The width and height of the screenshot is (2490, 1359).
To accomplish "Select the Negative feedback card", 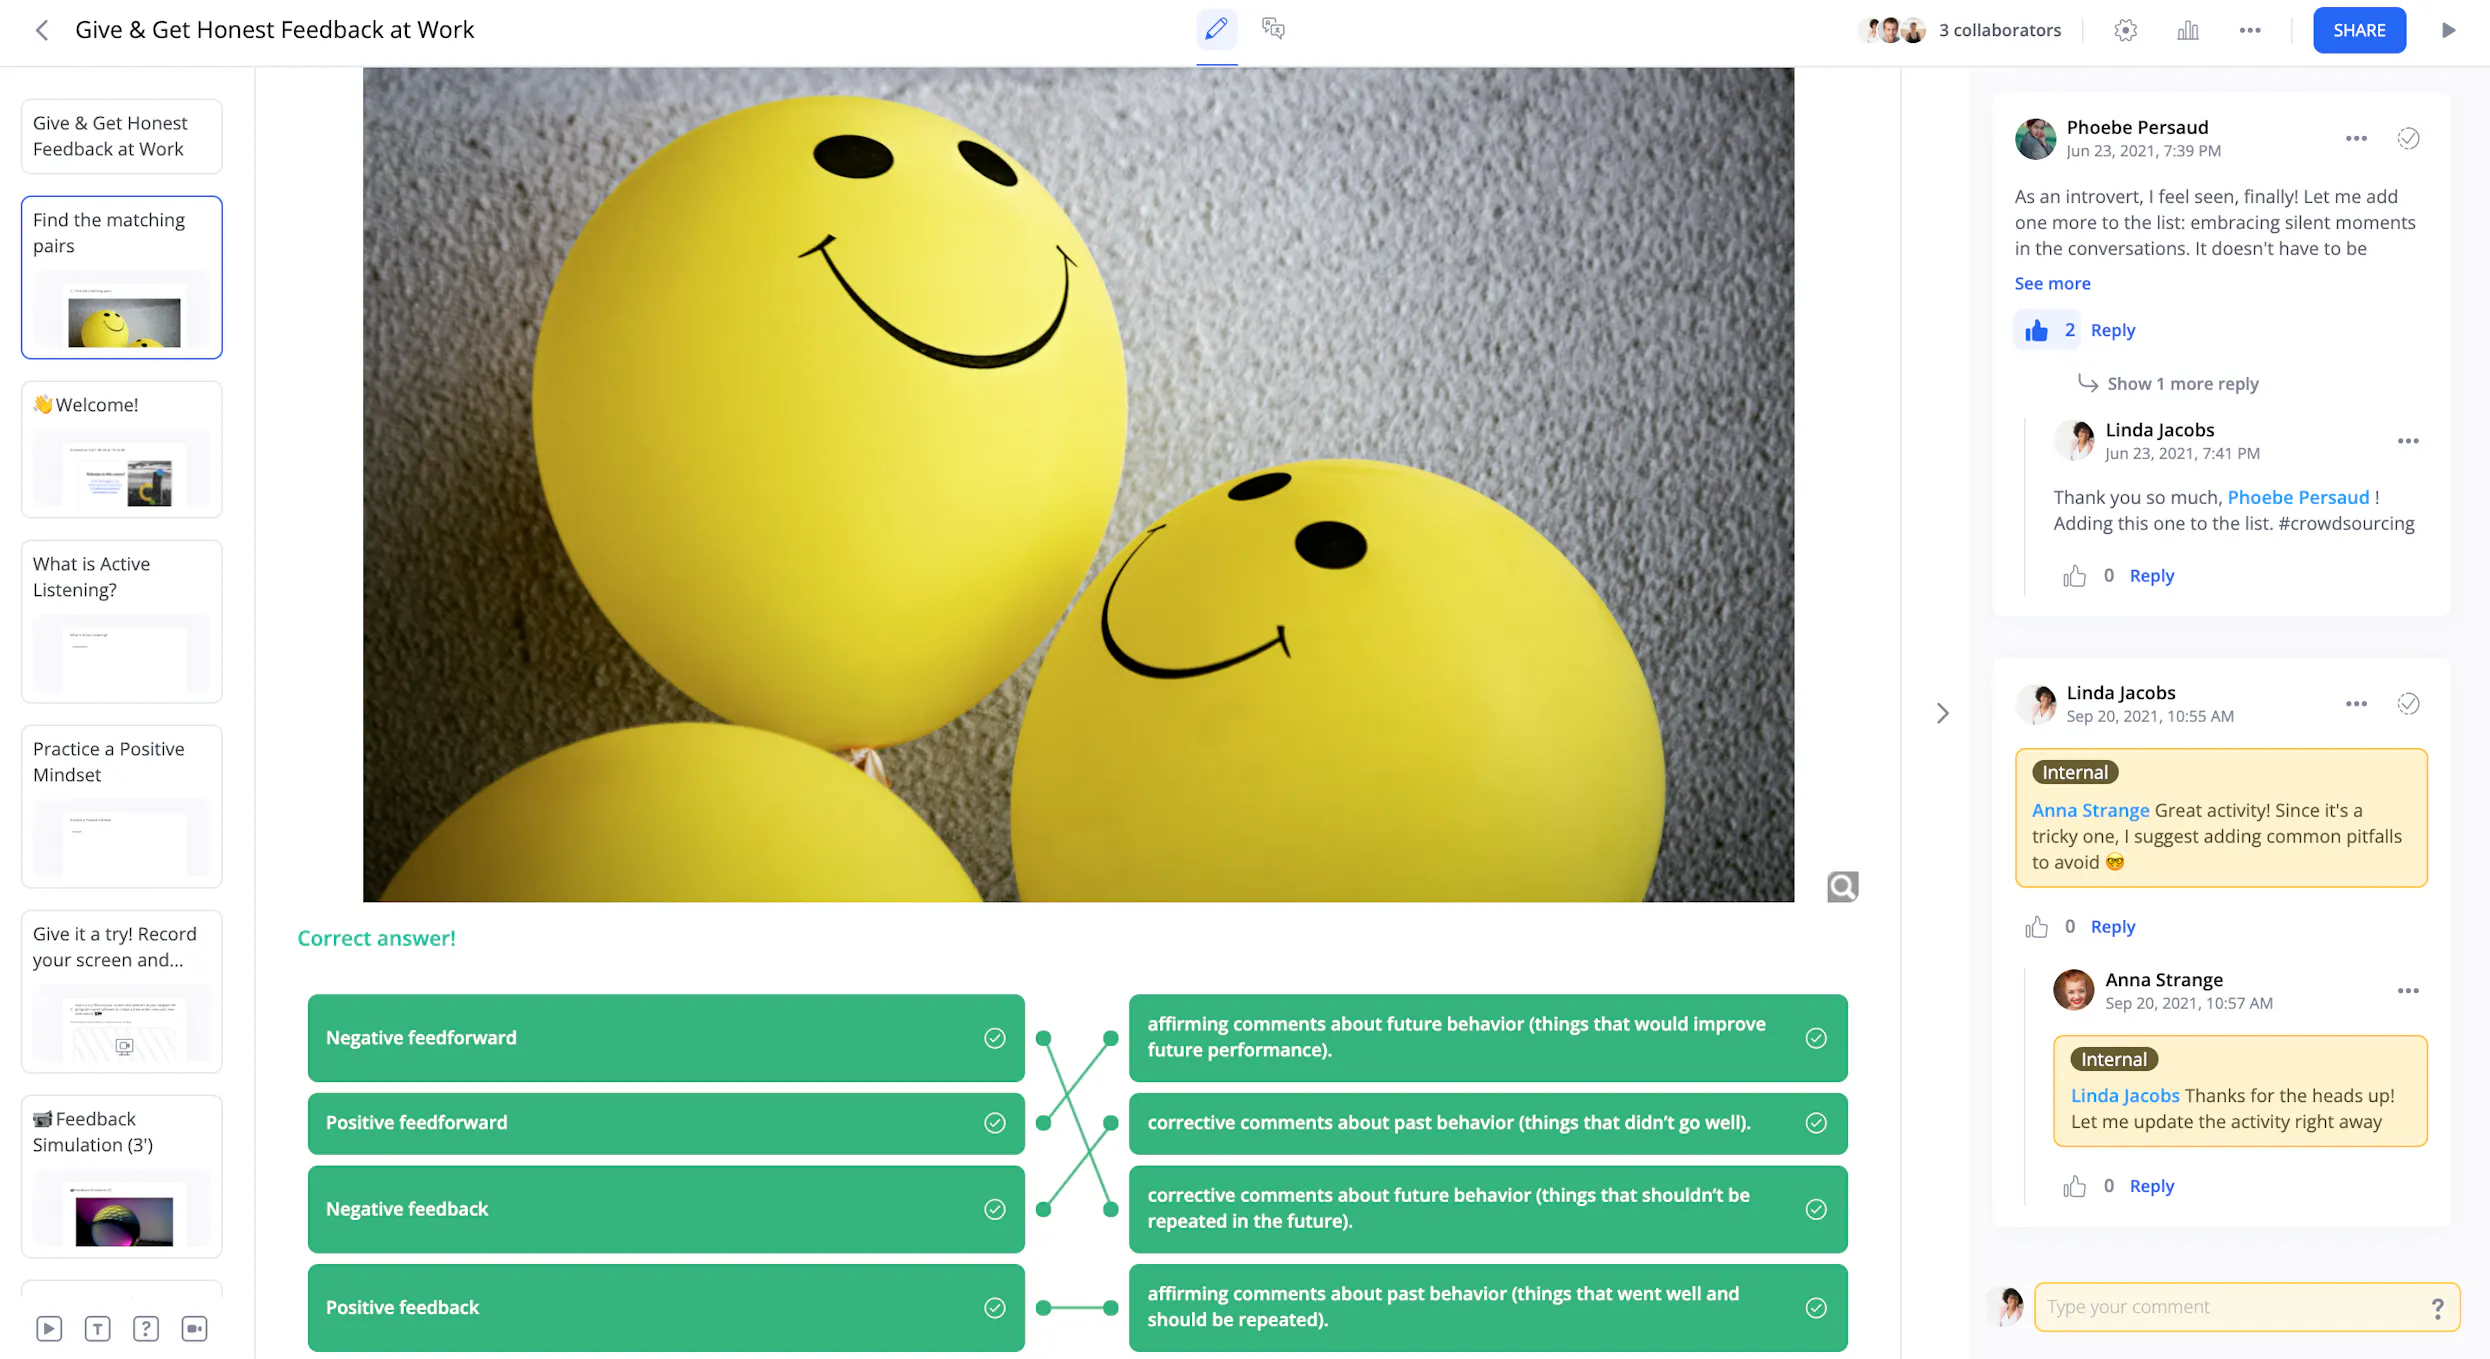I will [x=666, y=1208].
